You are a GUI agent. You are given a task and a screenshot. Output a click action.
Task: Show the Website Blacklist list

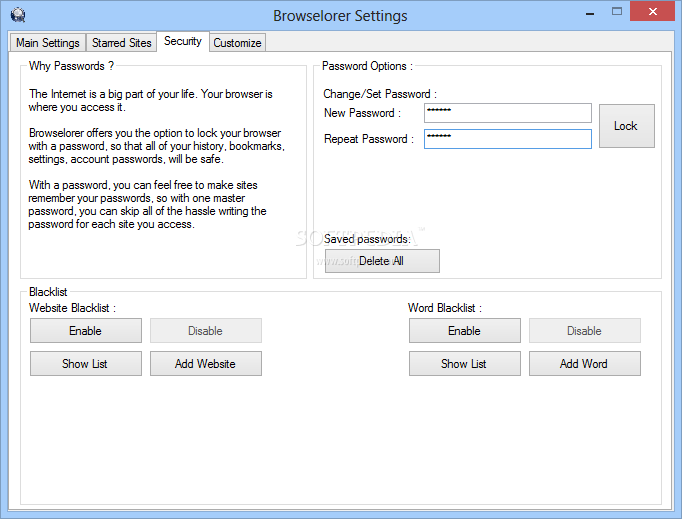coord(86,364)
